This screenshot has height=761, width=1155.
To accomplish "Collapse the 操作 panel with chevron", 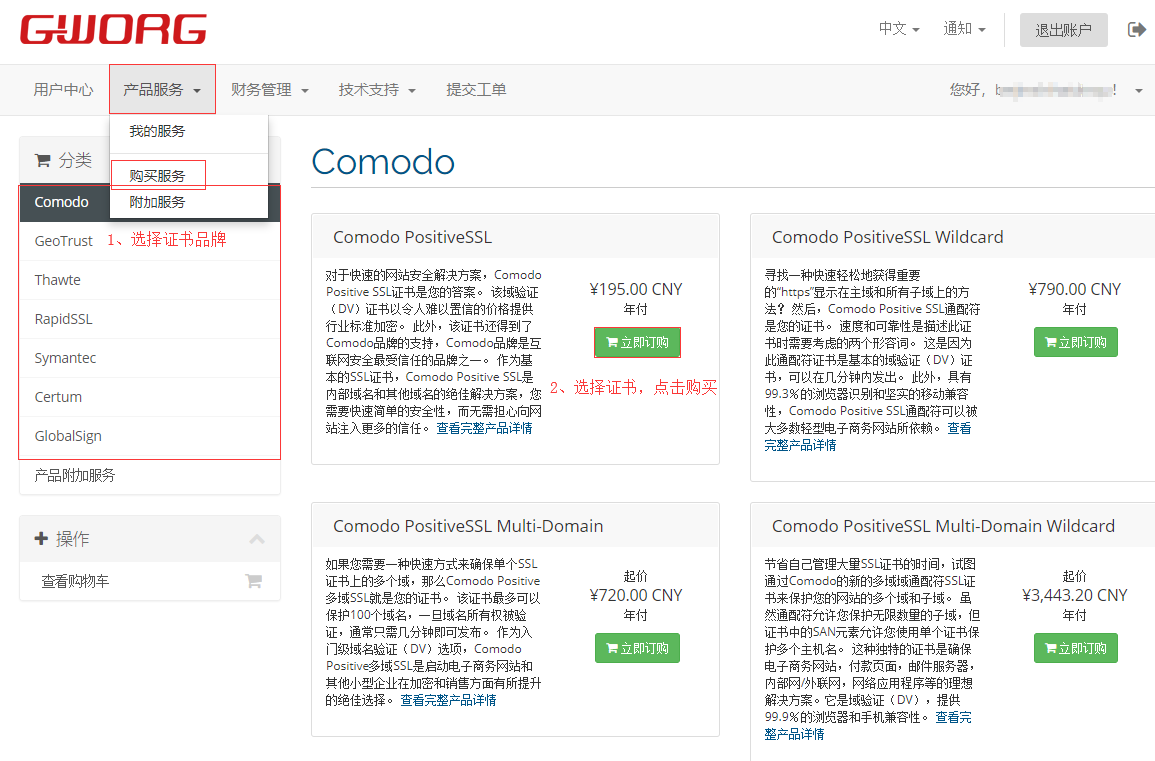I will tap(257, 539).
